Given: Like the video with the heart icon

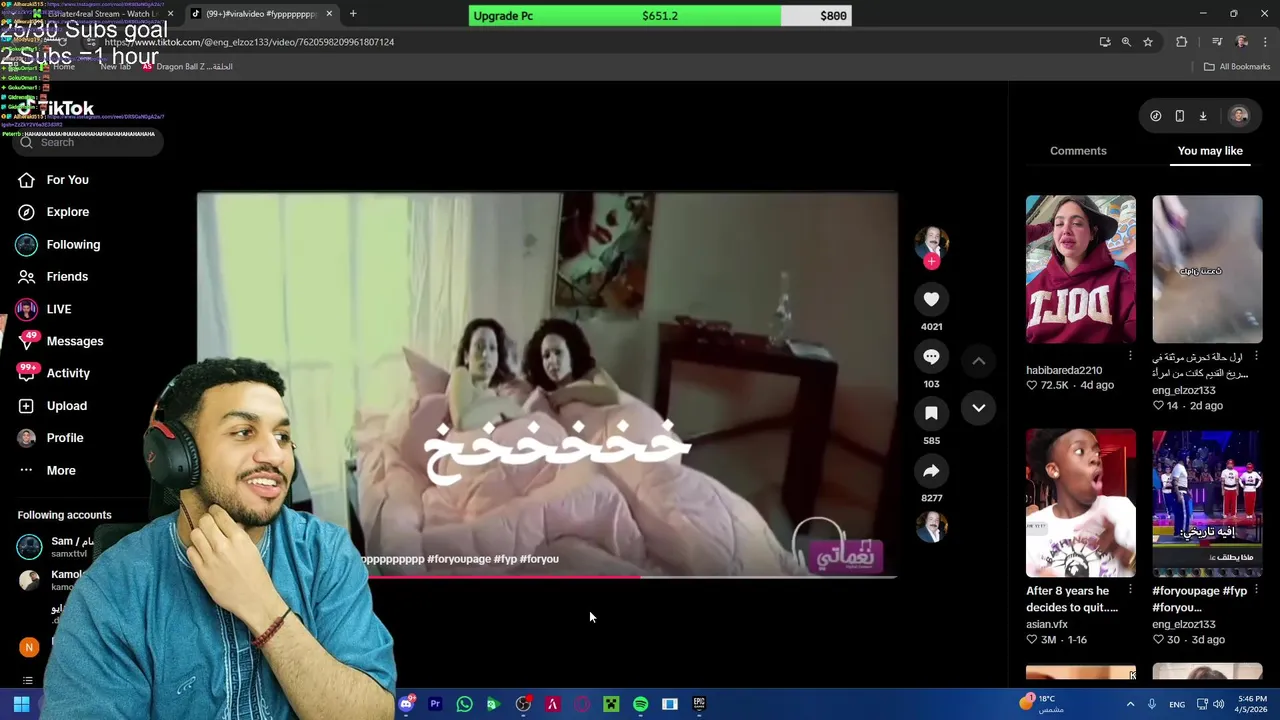Looking at the screenshot, I should [931, 299].
